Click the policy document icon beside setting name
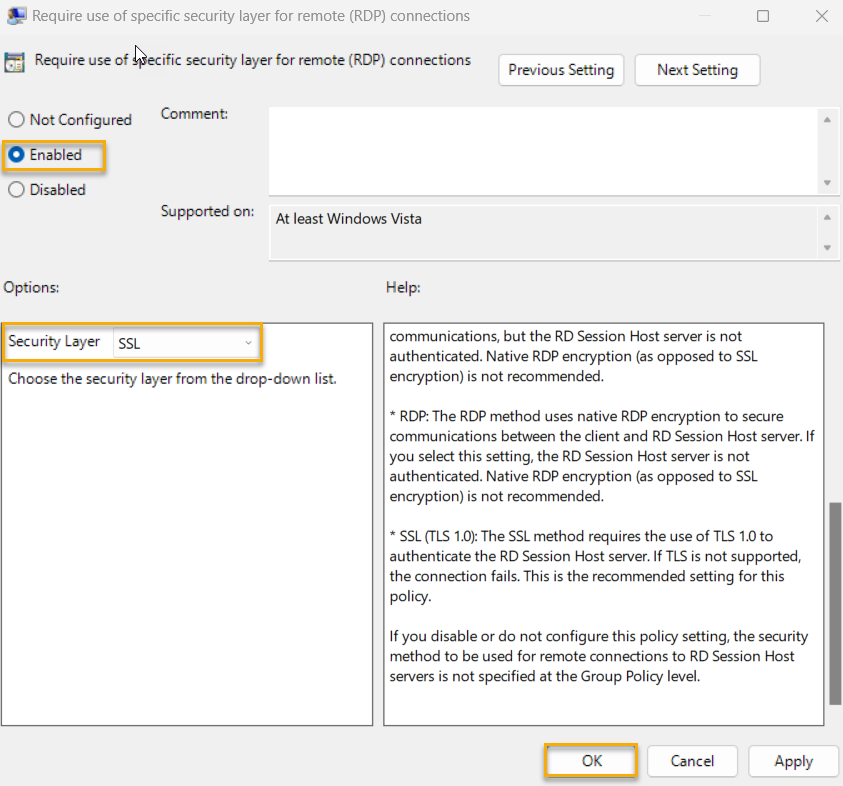This screenshot has width=843, height=786. click(x=14, y=60)
